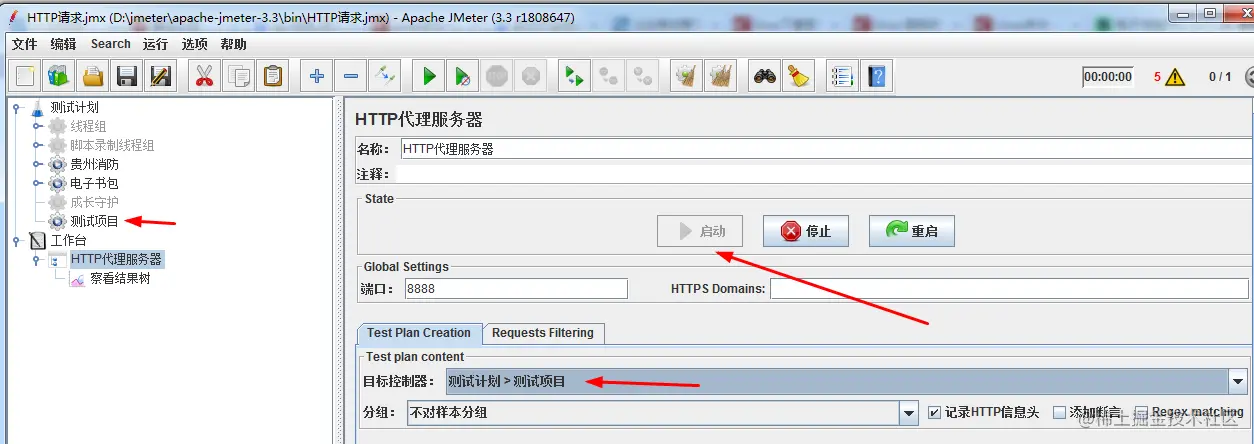Image resolution: width=1254 pixels, height=444 pixels.
Task: Expand the 贵州消防 tree node handle
Action: pyautogui.click(x=37, y=164)
